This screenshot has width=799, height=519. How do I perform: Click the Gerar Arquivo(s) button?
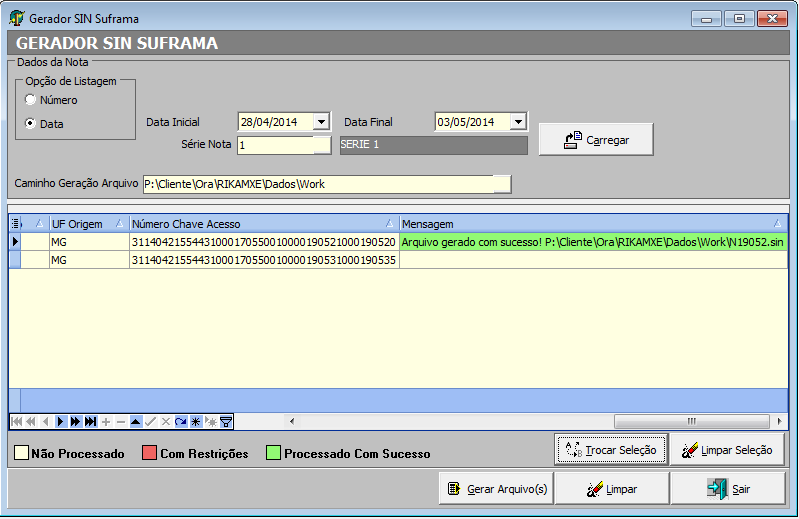(x=495, y=489)
